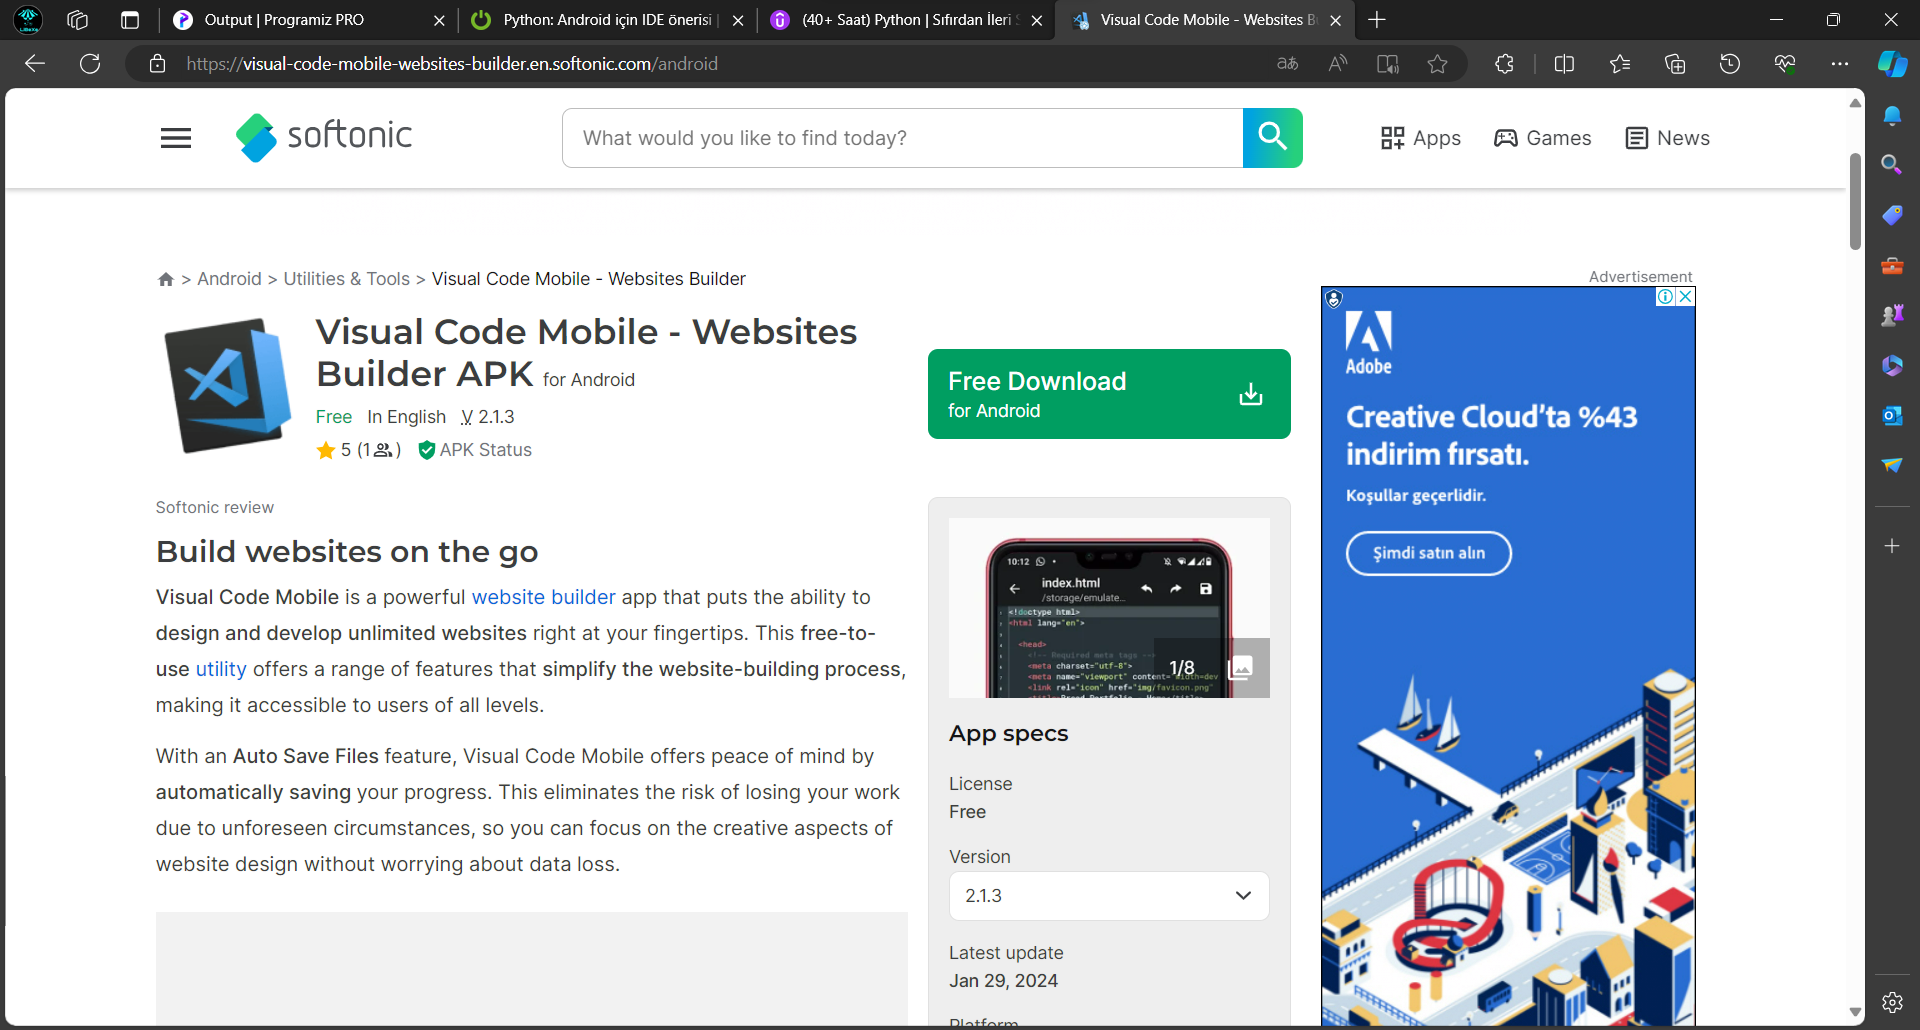Viewport: 1920px width, 1030px height.
Task: Open the Softonic hamburger menu
Action: [x=176, y=138]
